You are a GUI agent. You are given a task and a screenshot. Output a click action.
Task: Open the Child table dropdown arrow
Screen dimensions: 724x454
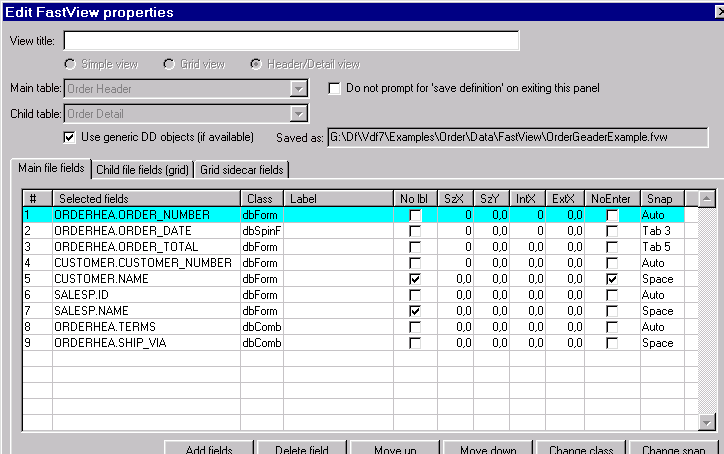click(x=299, y=114)
